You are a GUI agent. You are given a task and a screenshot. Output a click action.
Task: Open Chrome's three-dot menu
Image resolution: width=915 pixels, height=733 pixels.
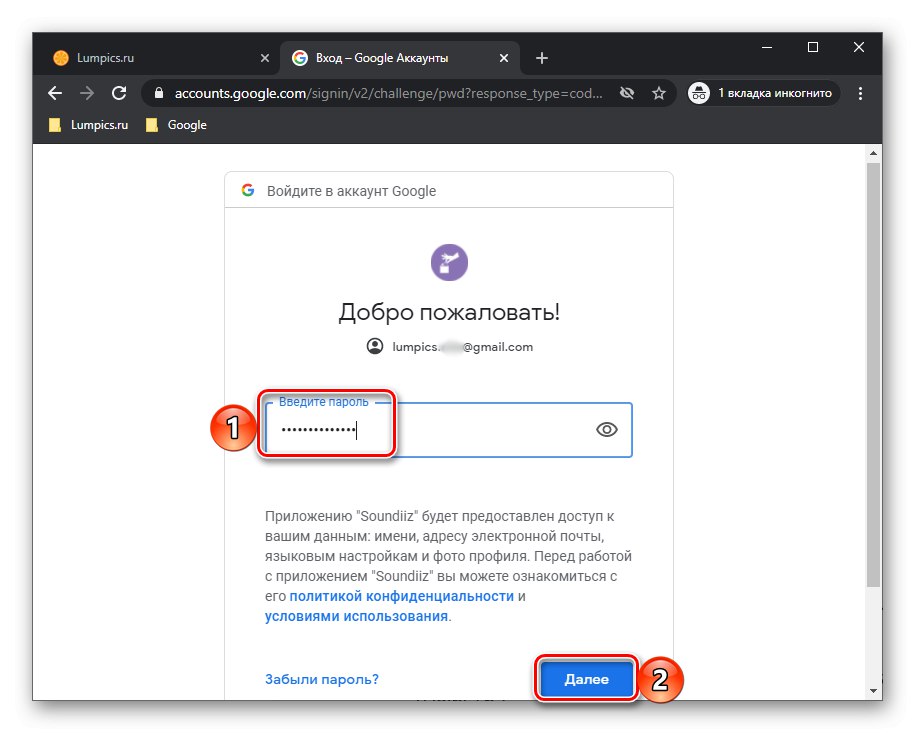click(x=860, y=93)
